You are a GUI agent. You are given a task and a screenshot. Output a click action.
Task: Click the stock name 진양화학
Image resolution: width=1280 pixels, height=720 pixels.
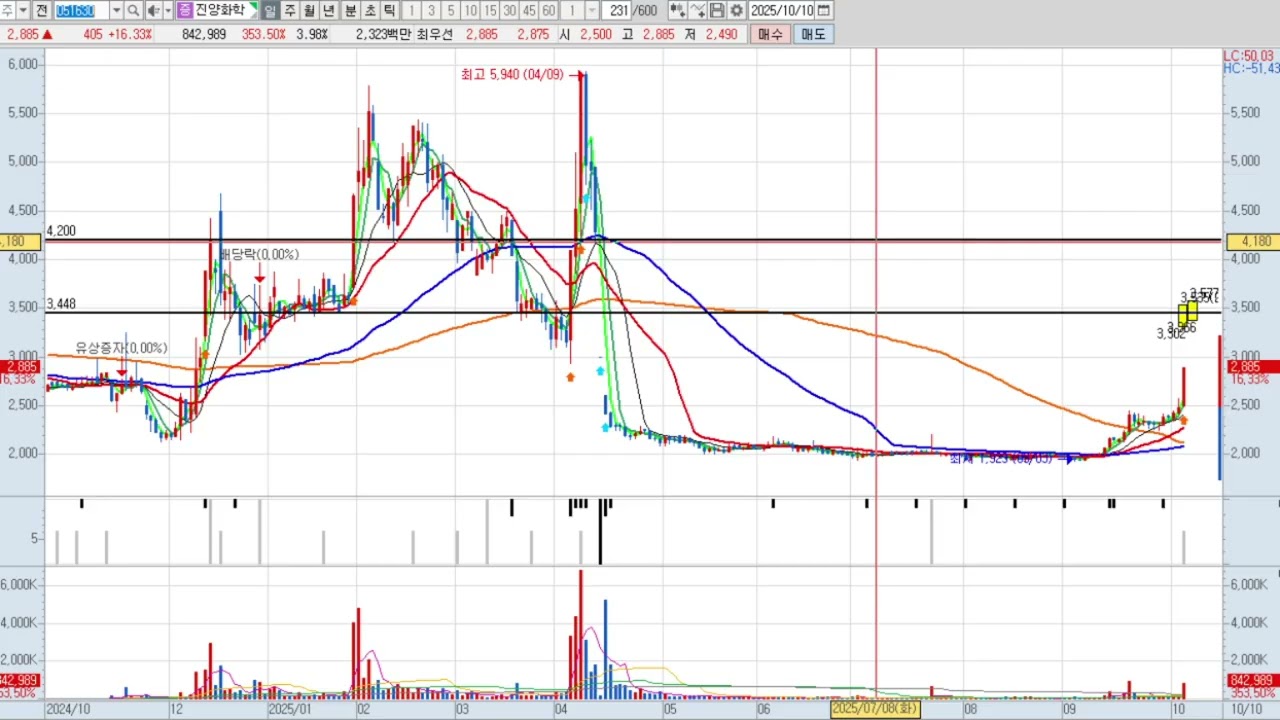click(x=220, y=10)
